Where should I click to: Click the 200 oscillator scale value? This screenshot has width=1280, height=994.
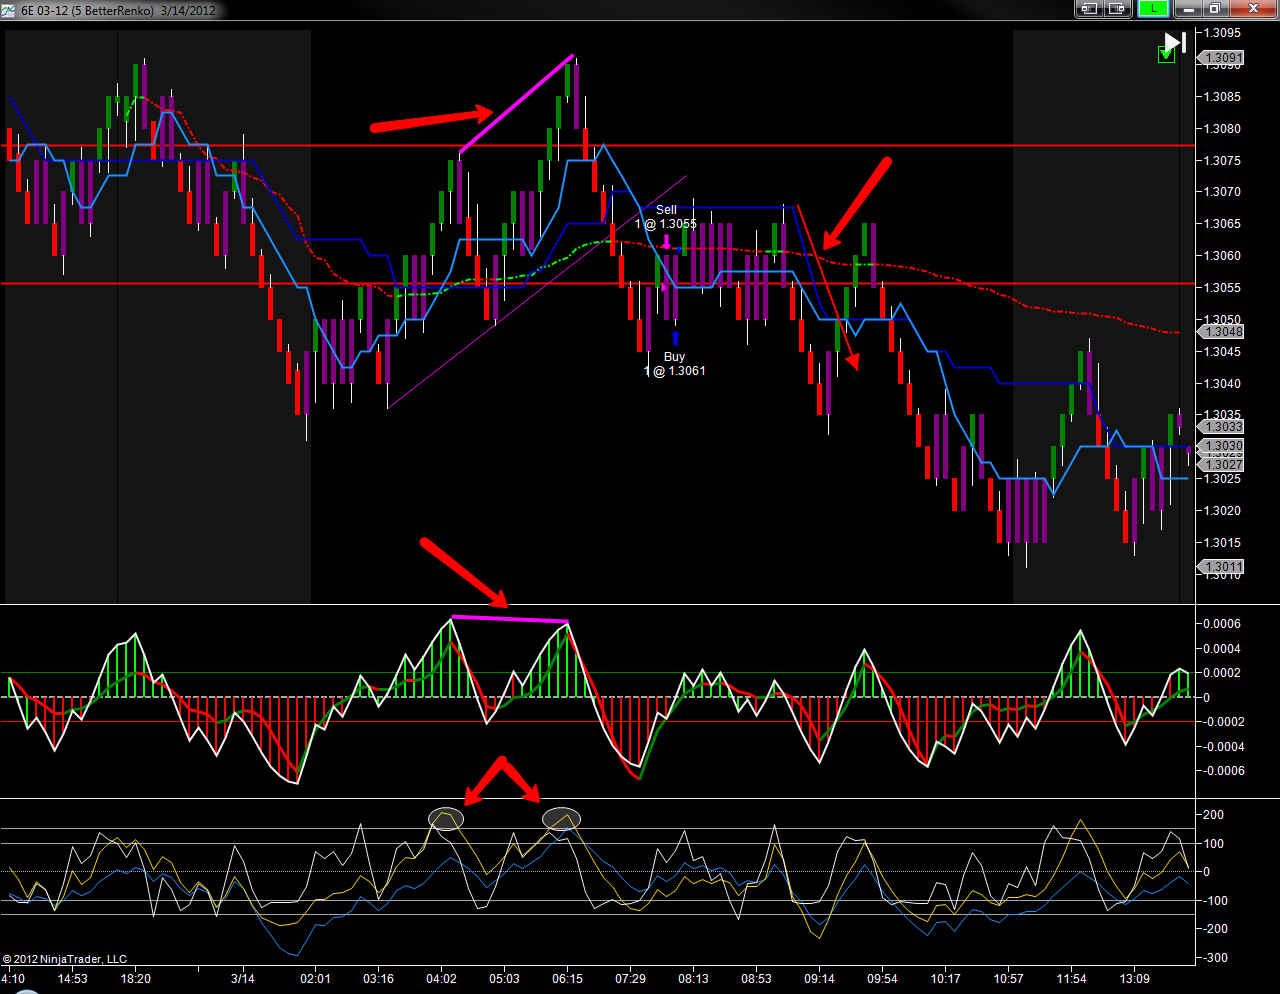(1213, 815)
